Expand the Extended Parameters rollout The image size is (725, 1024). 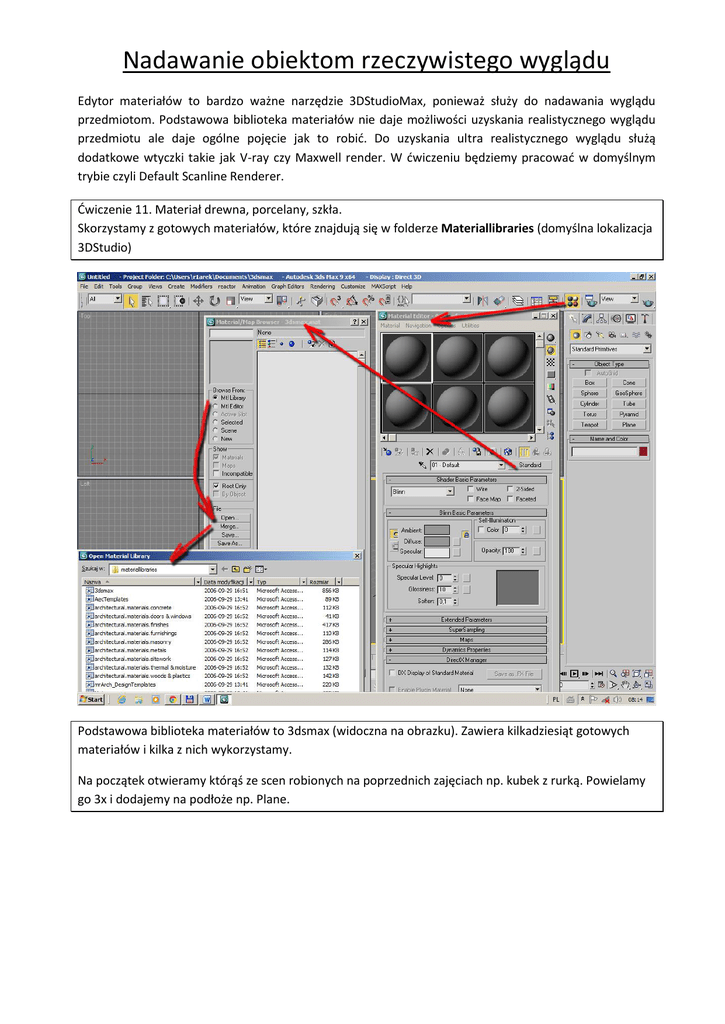466,620
